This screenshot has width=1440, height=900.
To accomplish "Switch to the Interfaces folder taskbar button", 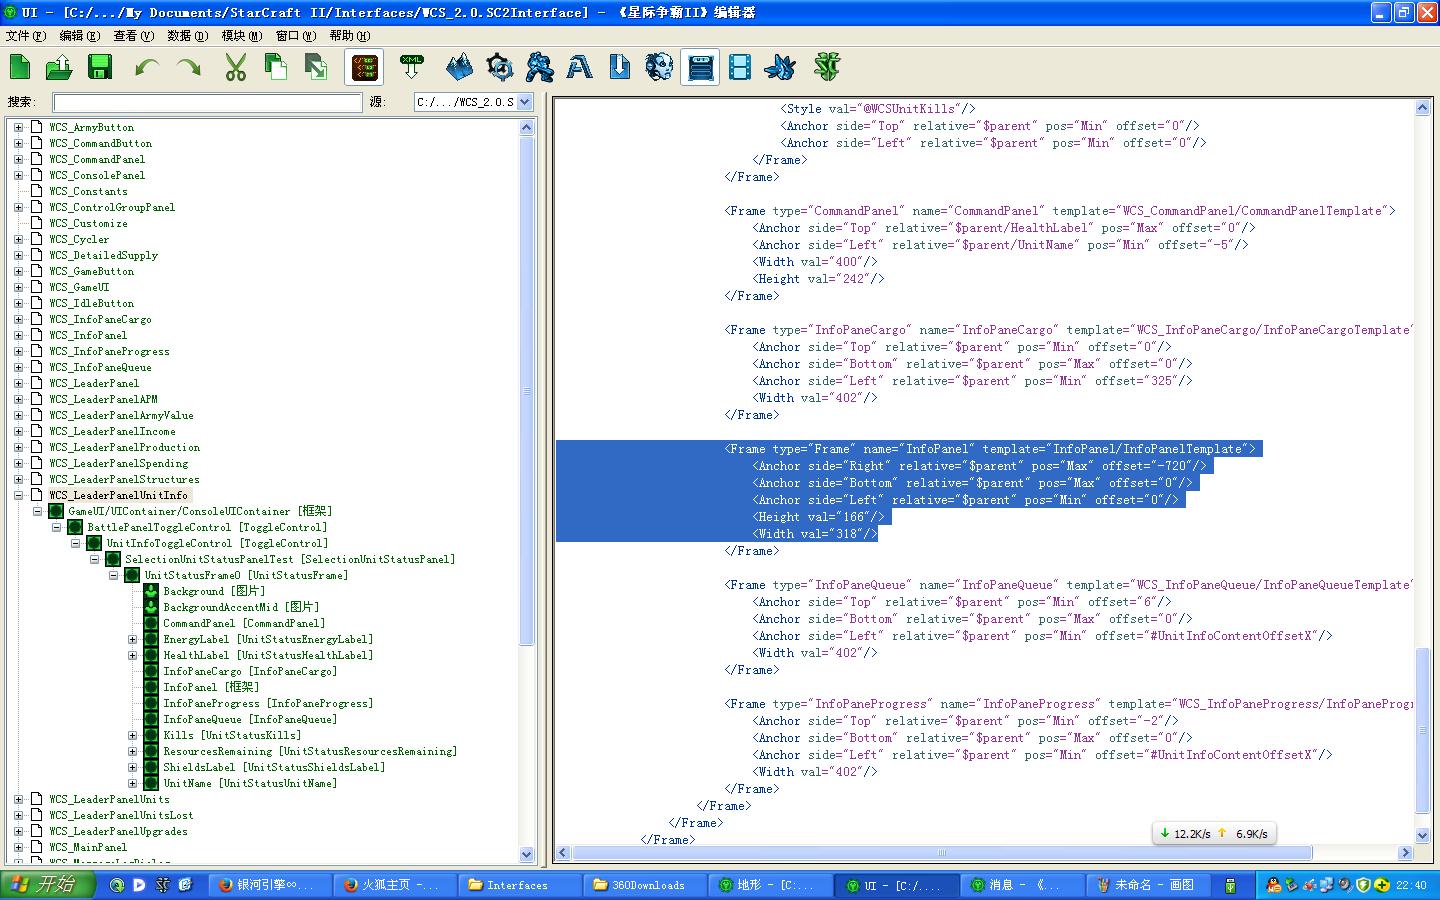I will [x=520, y=885].
